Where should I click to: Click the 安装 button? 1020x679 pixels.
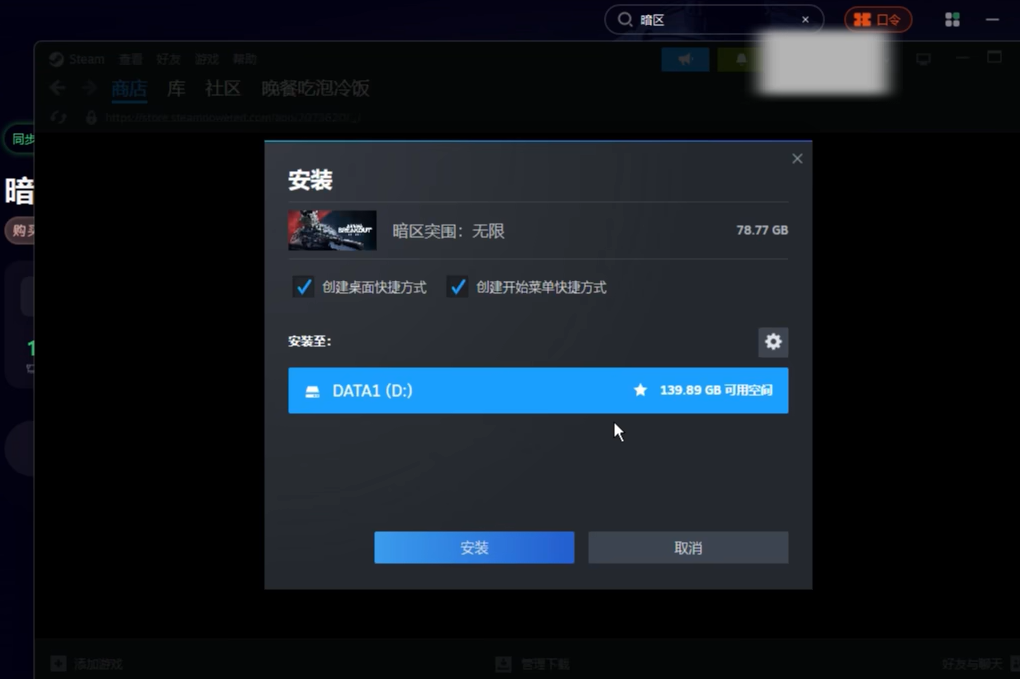coord(474,548)
